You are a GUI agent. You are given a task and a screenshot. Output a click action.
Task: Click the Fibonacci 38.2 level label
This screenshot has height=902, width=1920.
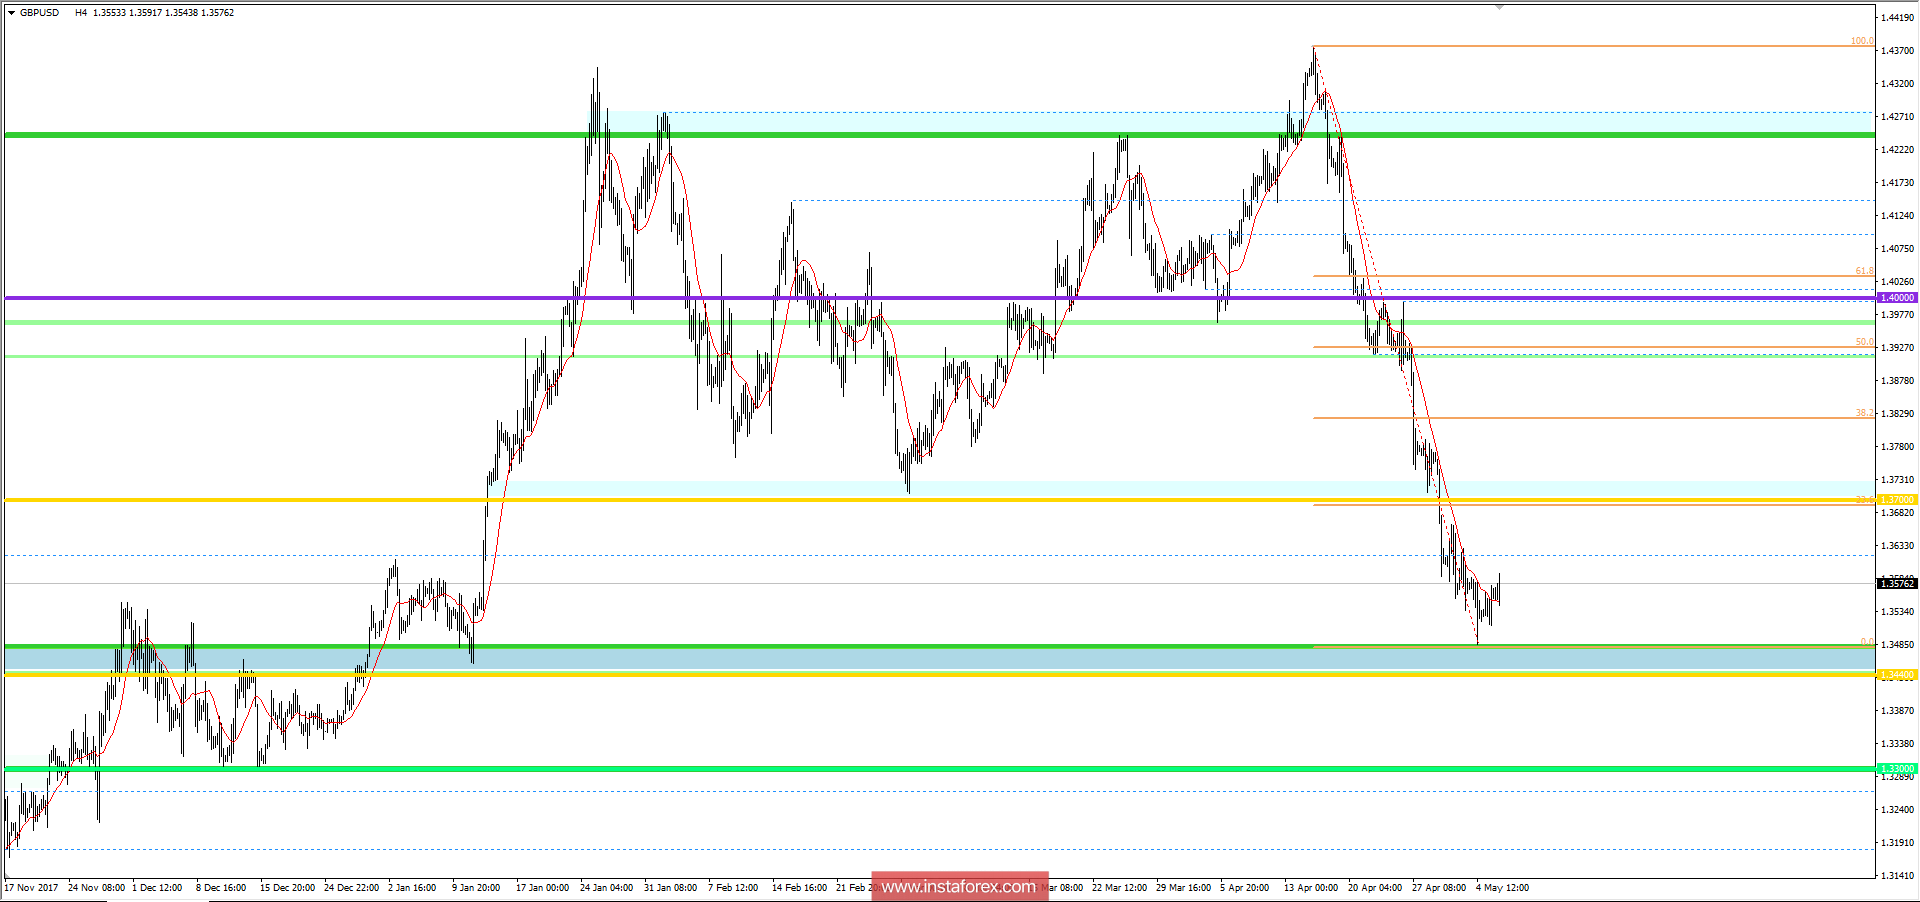point(1864,413)
